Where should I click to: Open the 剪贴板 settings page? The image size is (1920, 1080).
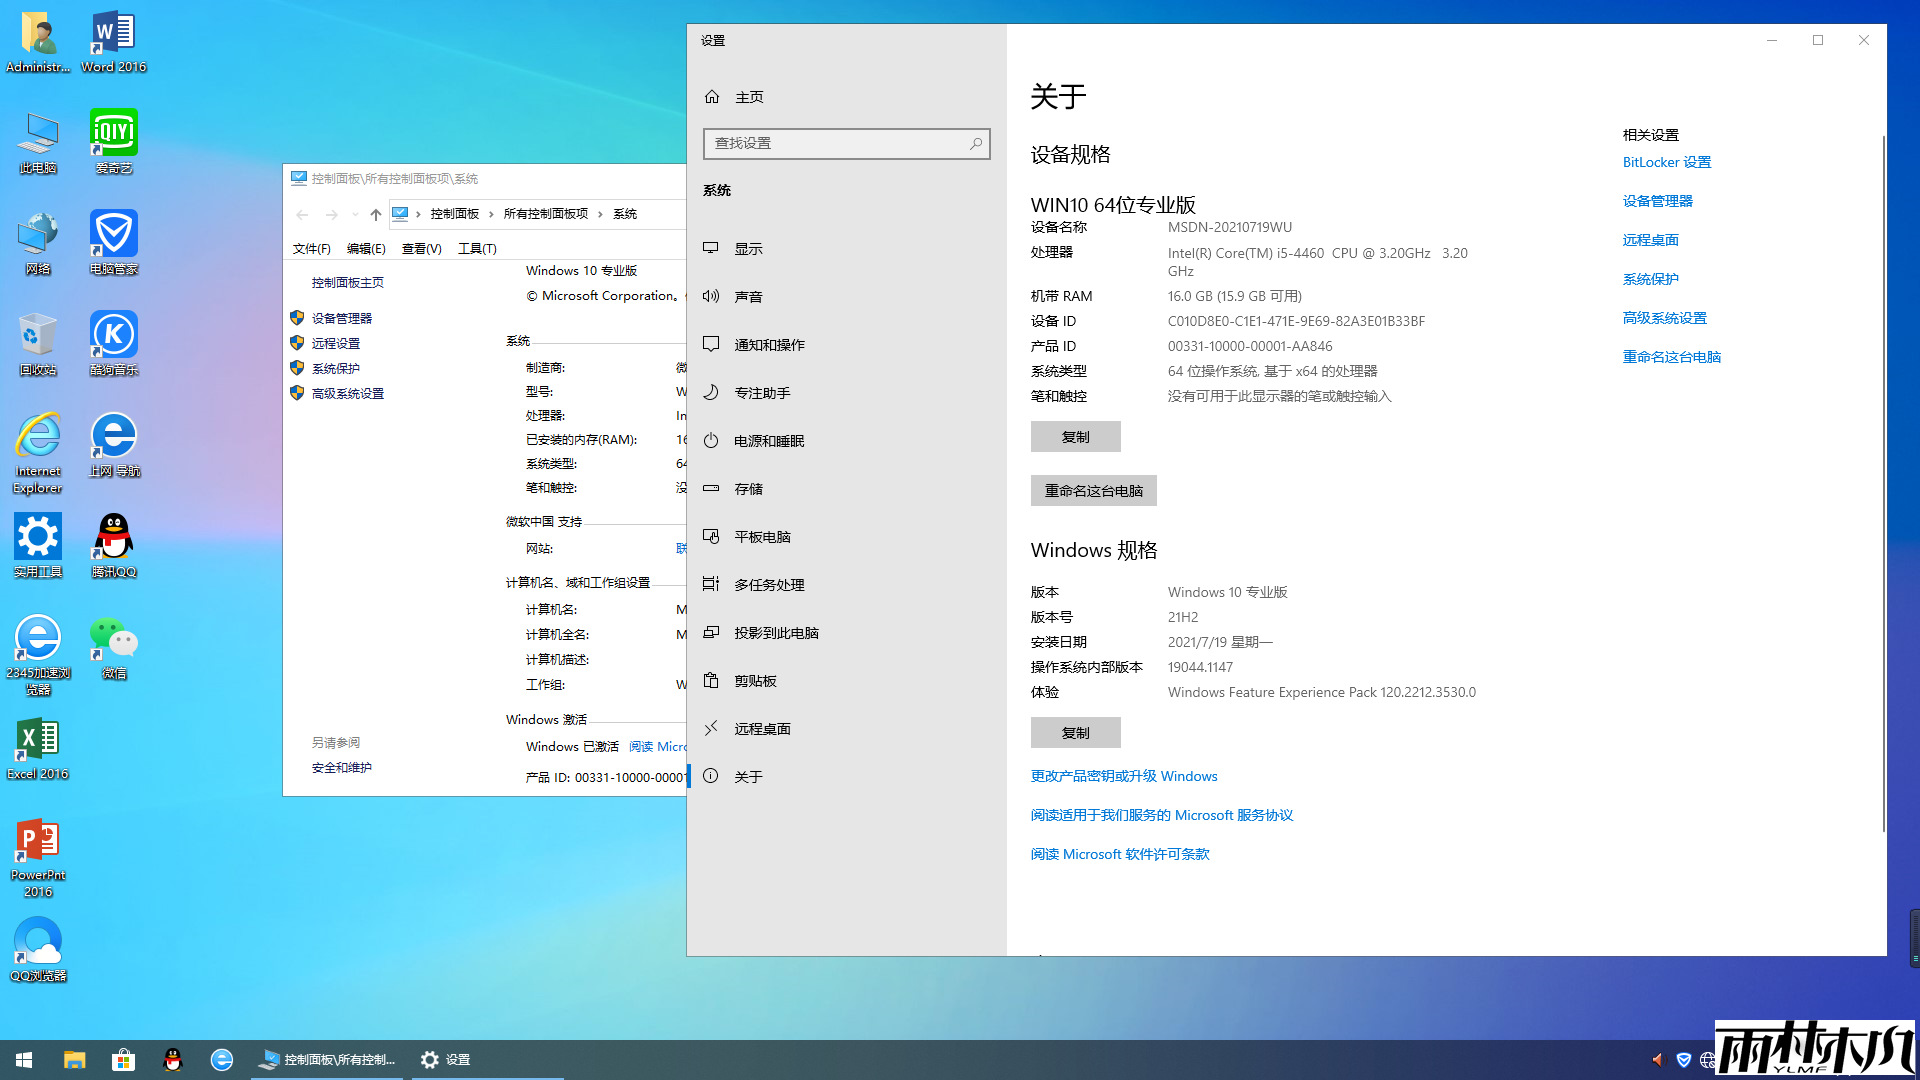tap(847, 681)
